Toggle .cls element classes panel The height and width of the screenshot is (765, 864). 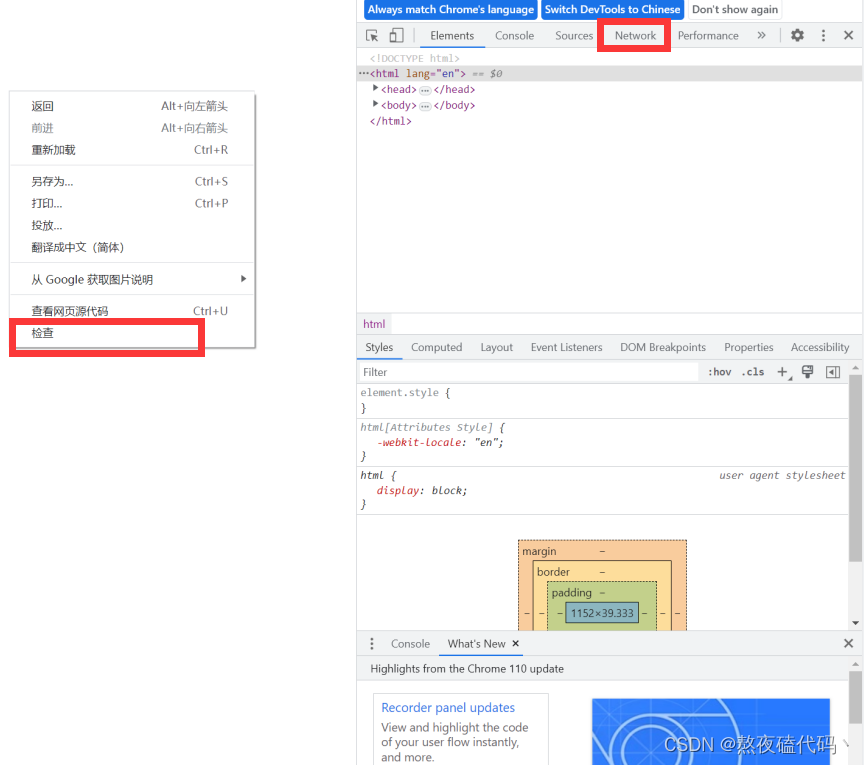click(753, 372)
